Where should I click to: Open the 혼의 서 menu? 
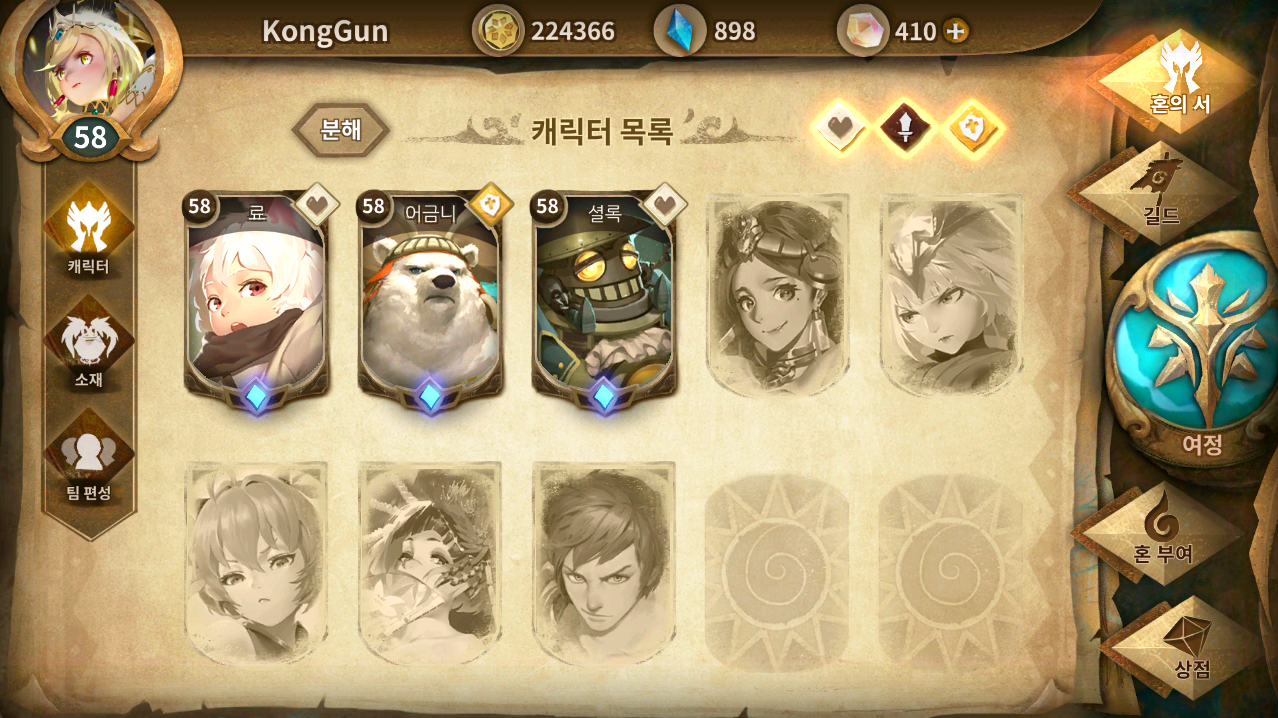(1180, 80)
